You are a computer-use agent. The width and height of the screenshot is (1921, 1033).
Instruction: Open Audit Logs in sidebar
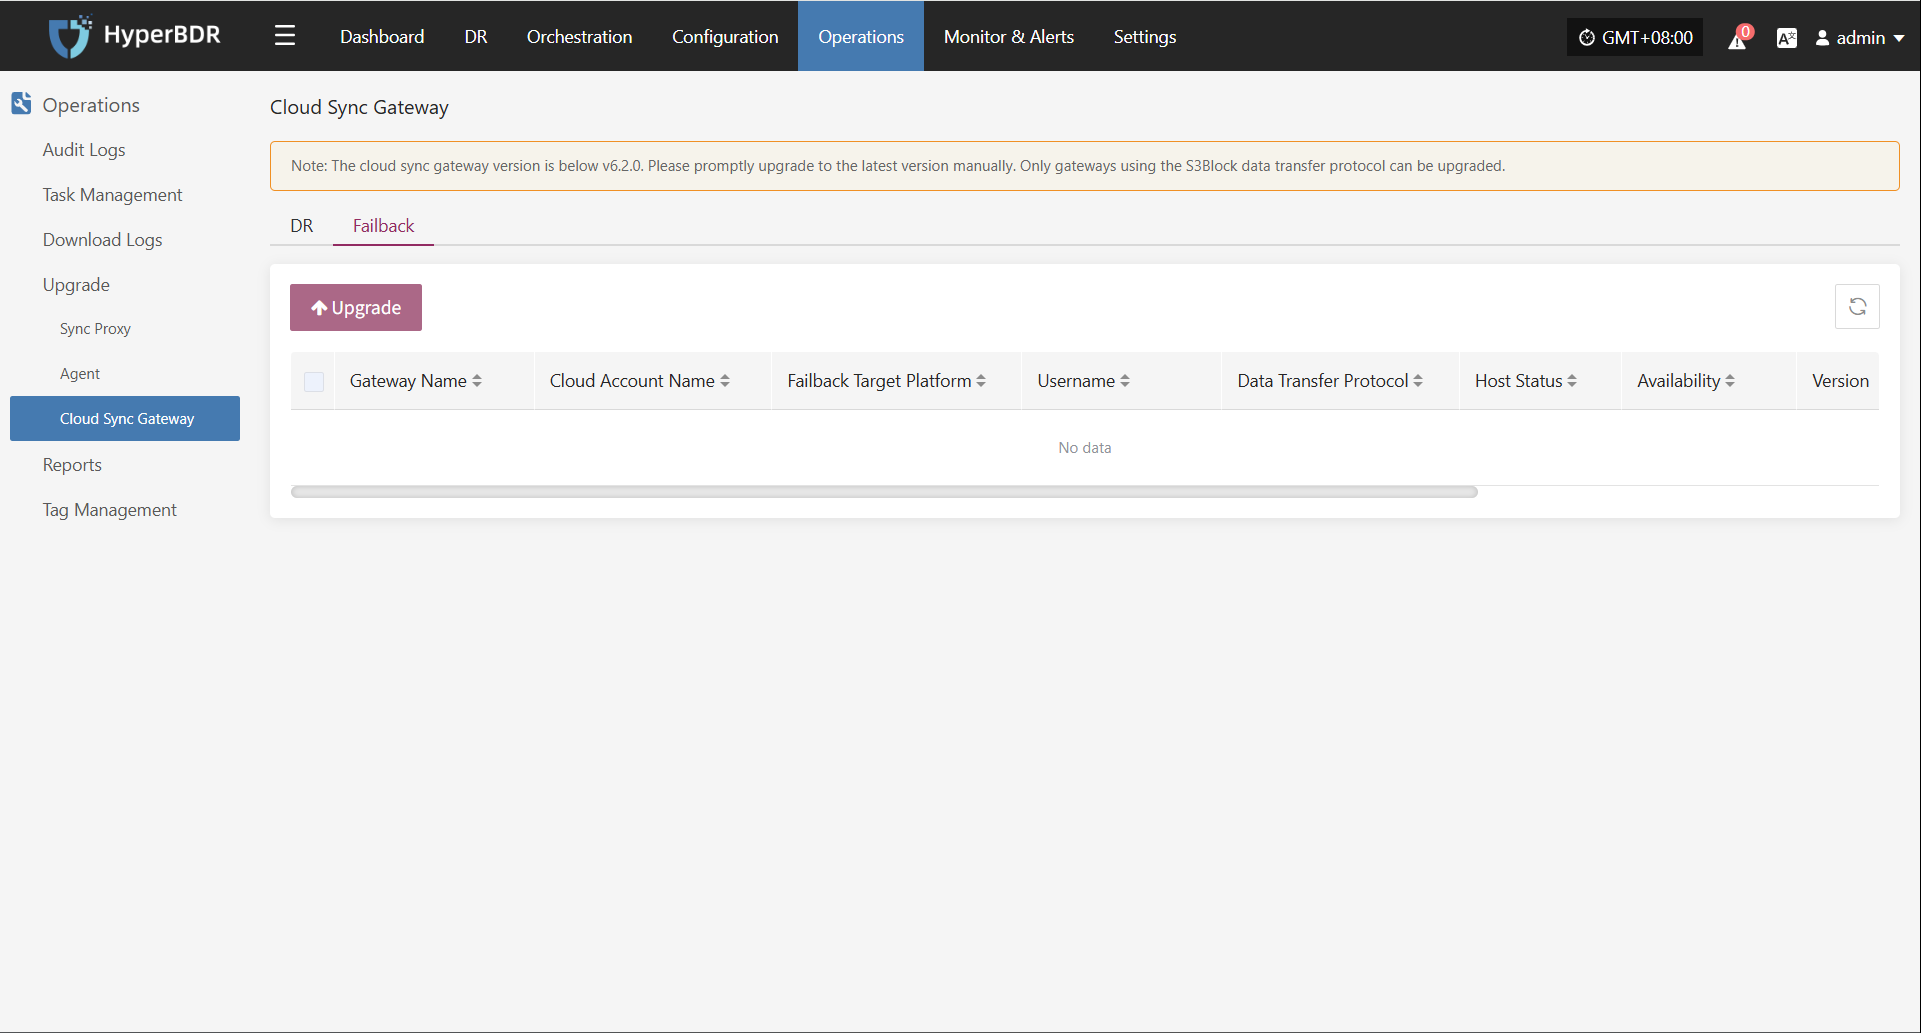click(84, 149)
